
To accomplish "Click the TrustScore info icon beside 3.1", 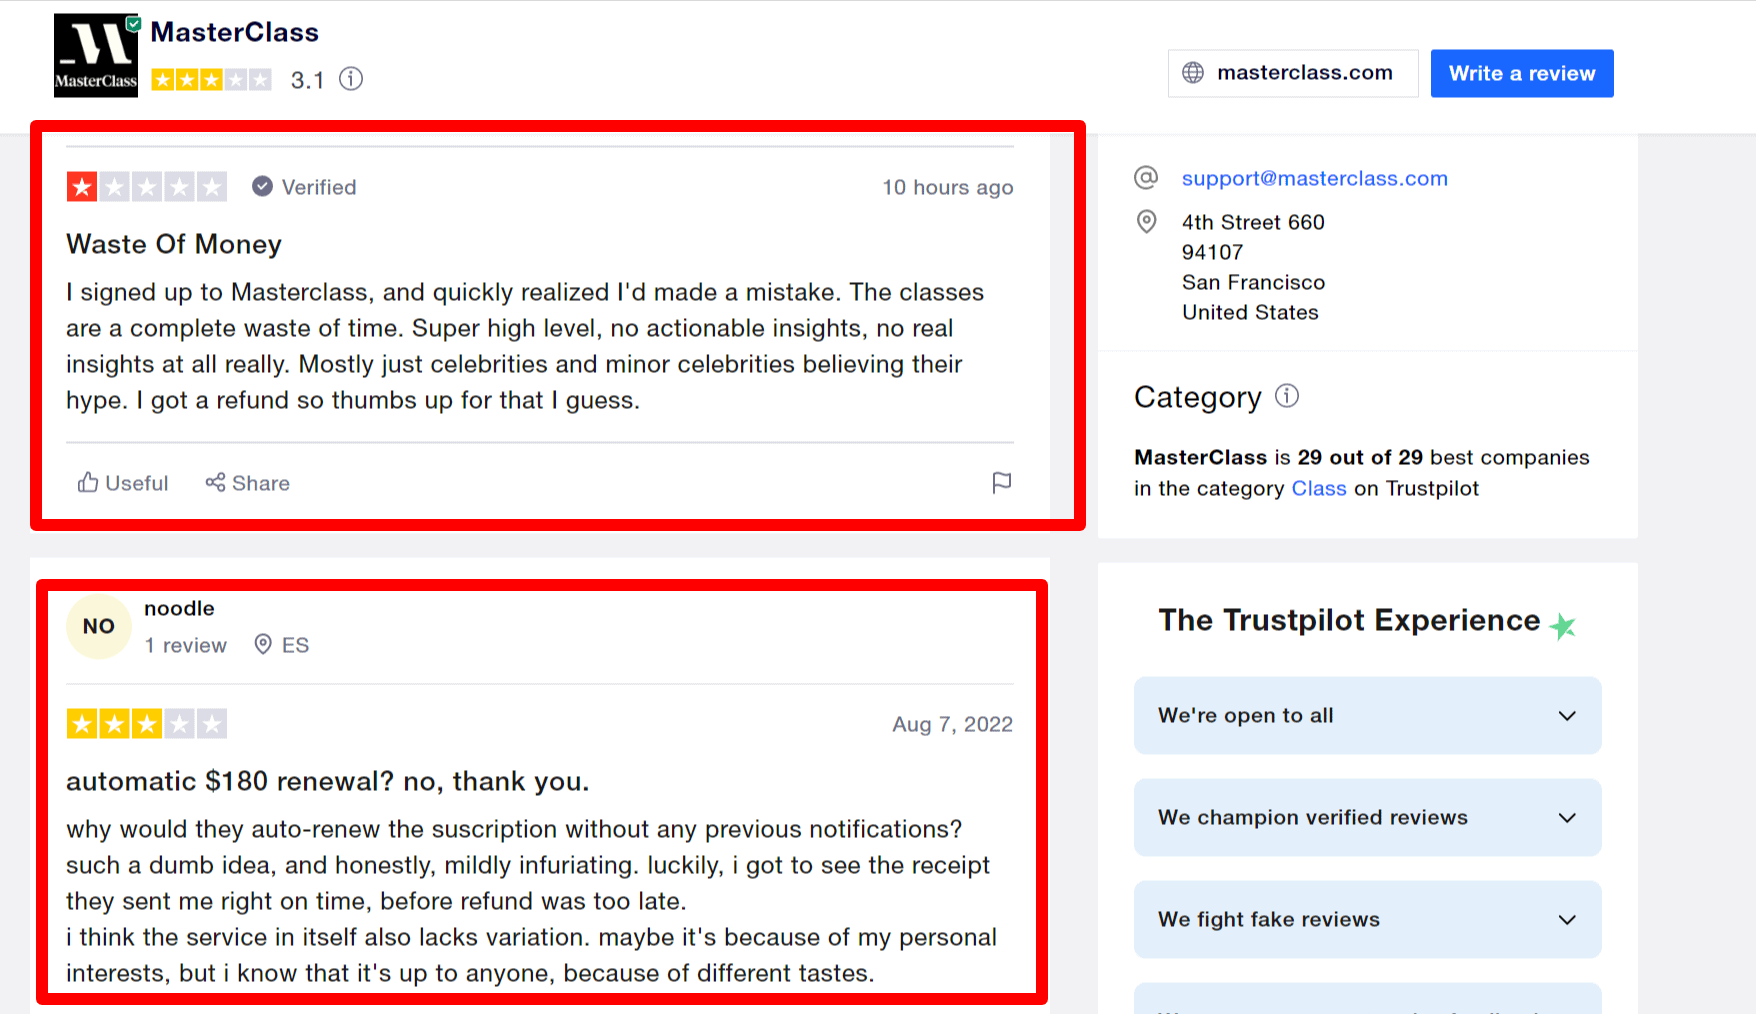I will tap(351, 79).
